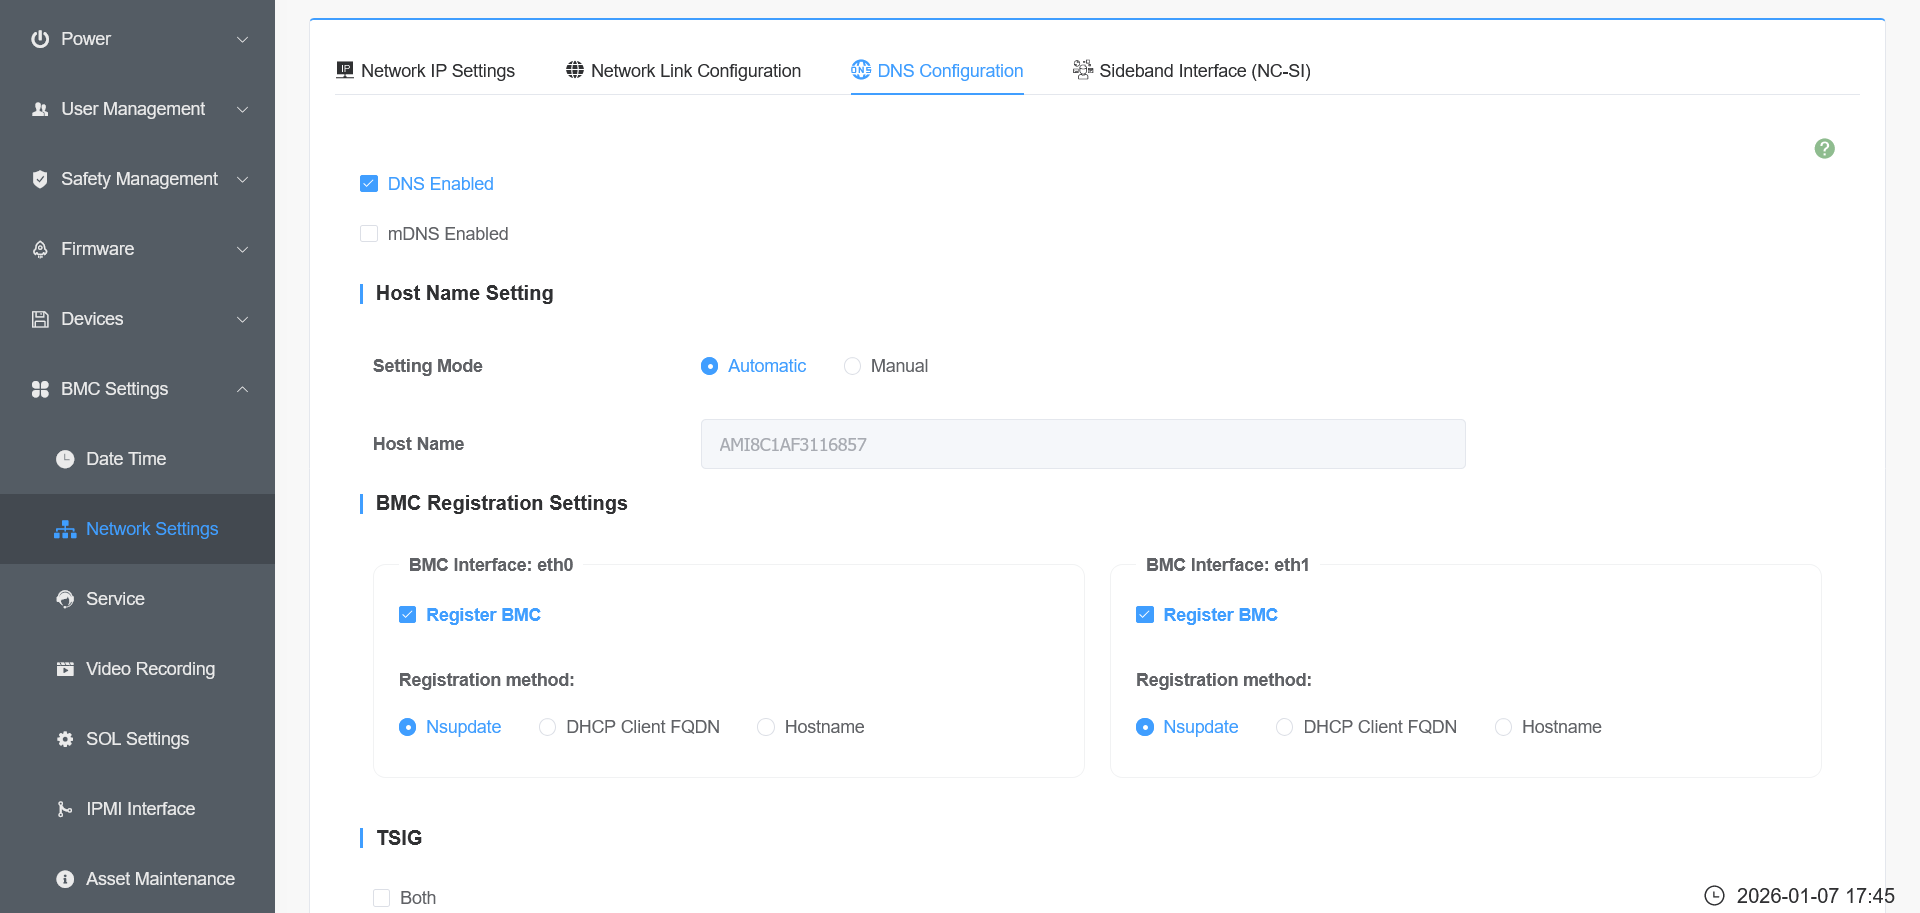Click the Video Recording icon

(65, 669)
